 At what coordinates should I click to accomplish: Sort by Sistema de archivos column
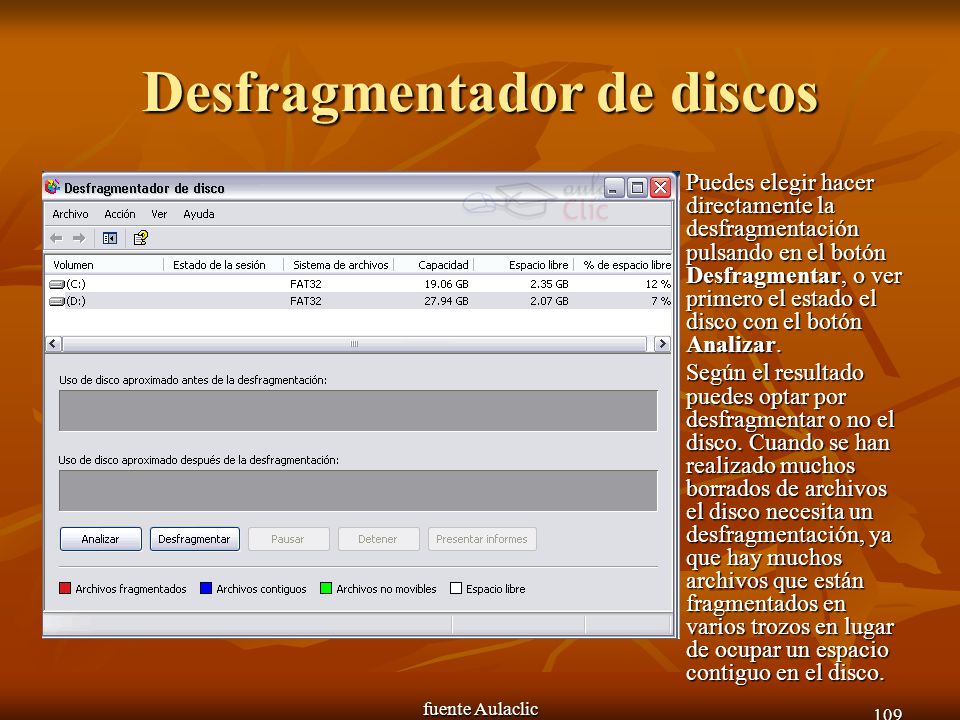(339, 264)
